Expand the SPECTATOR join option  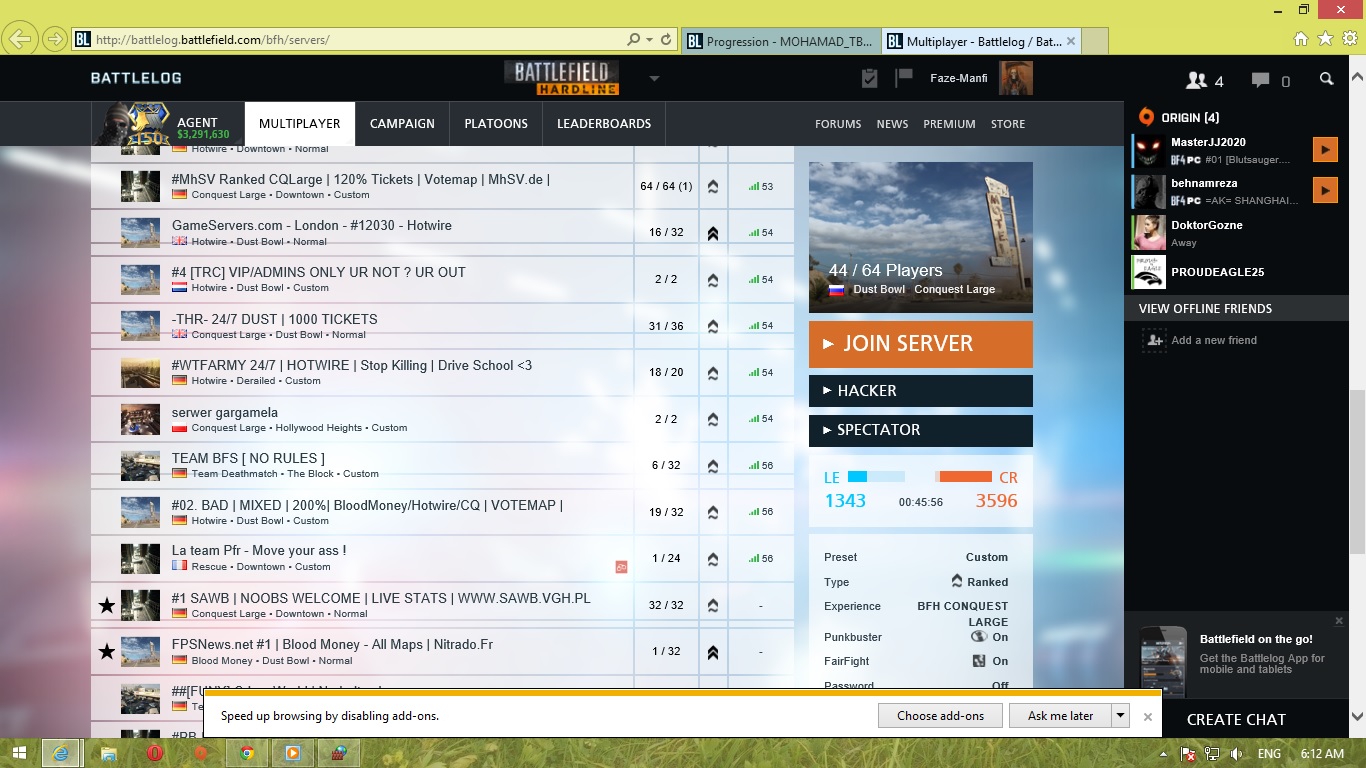pos(920,430)
